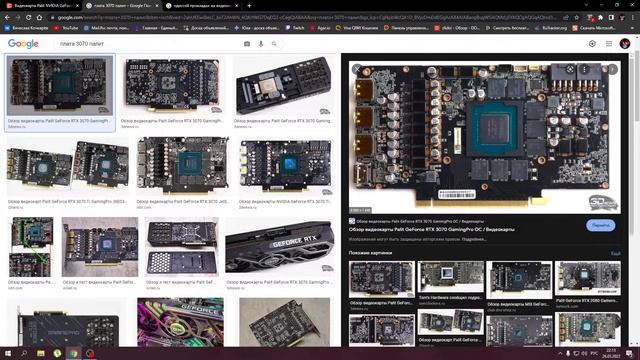
Task: Open first similar image thumbnail
Action: click(382, 279)
